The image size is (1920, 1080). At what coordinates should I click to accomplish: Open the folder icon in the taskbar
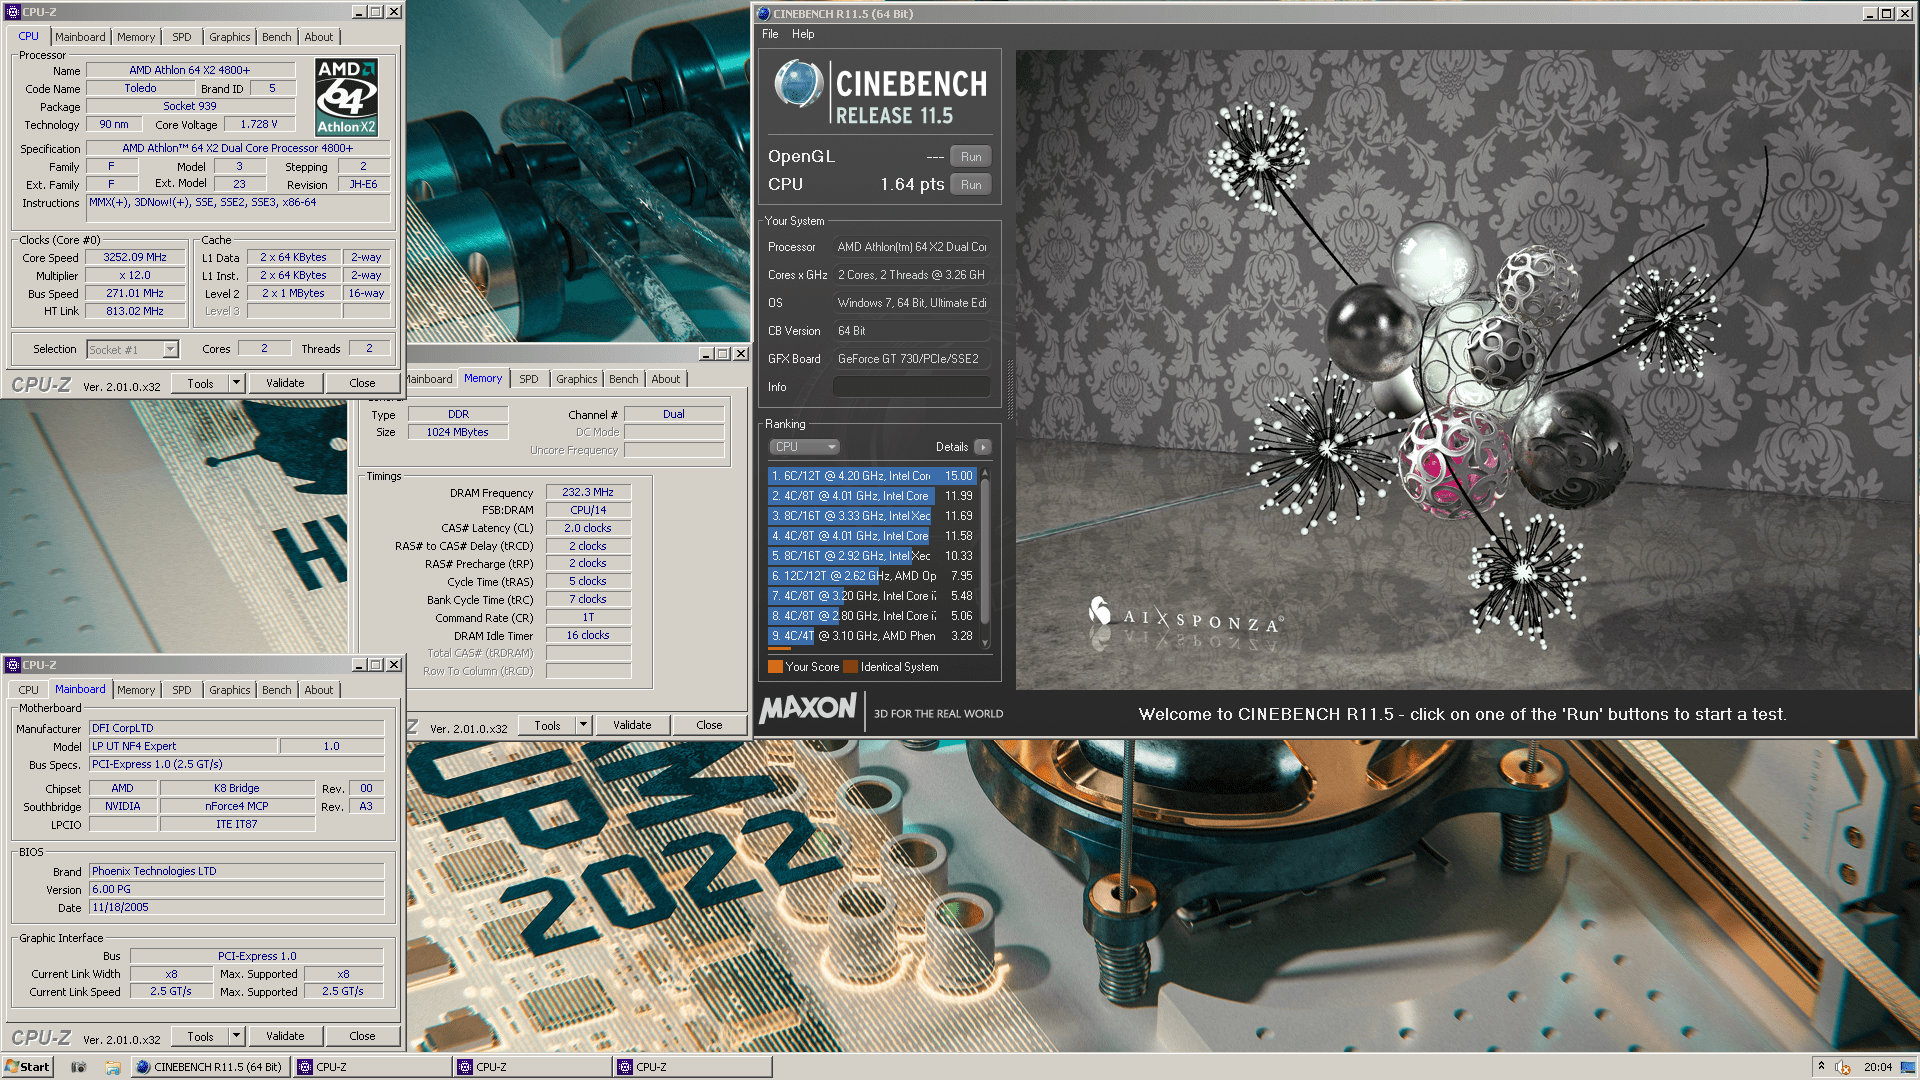point(113,1067)
